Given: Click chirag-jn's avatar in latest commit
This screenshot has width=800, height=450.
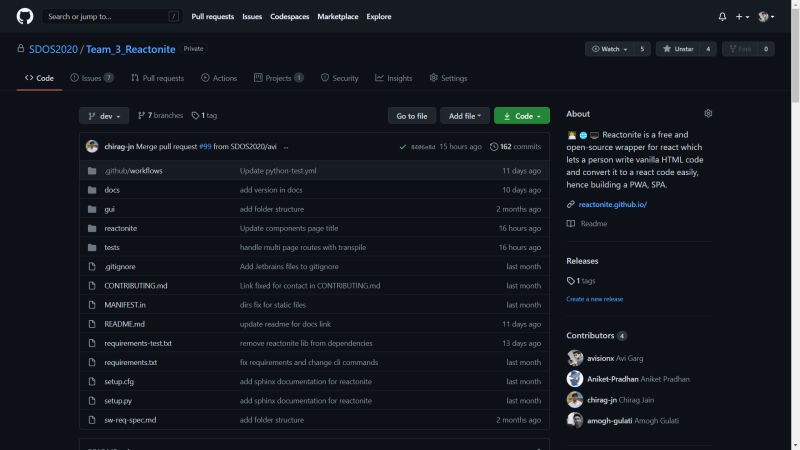Looking at the screenshot, I should 92,146.
